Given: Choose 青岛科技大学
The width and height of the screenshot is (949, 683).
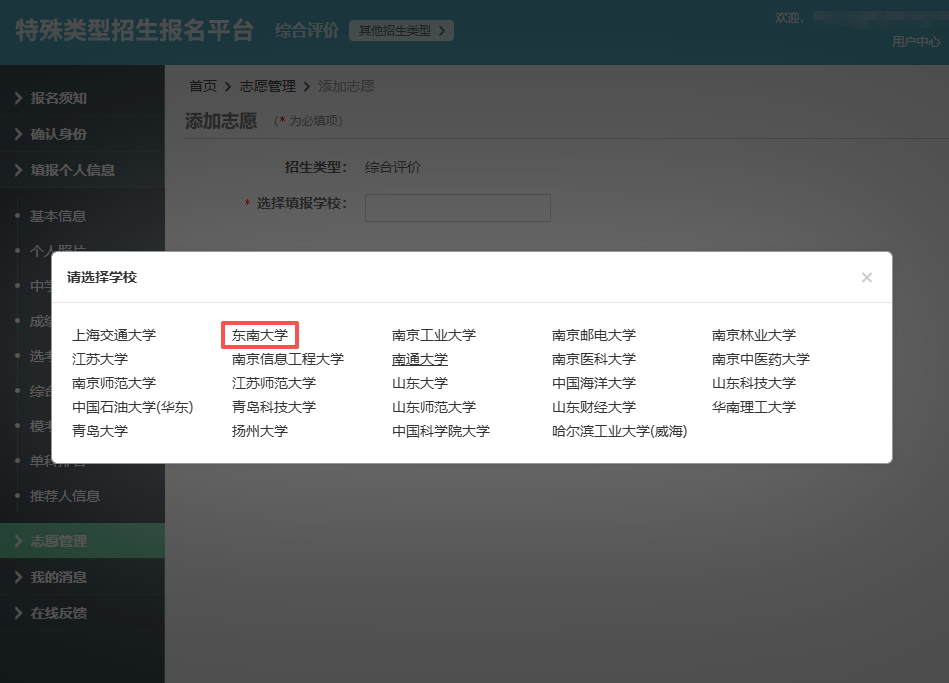Looking at the screenshot, I should coord(274,407).
